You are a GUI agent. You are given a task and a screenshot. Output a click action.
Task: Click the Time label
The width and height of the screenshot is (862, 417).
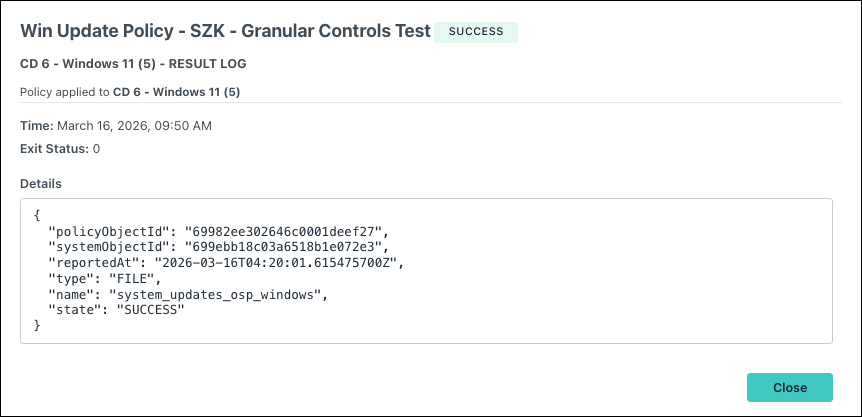coord(37,126)
